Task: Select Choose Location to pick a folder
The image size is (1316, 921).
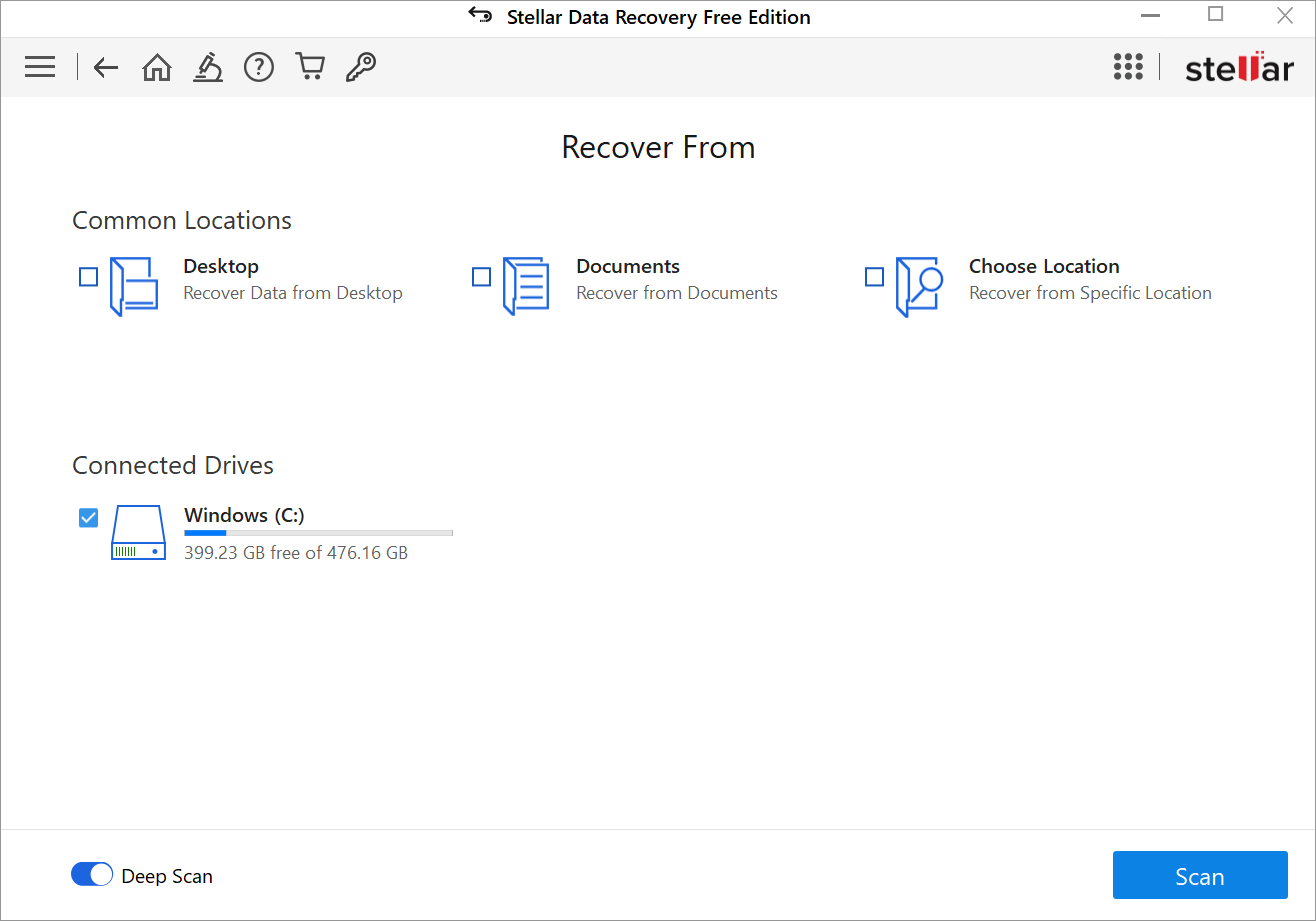Action: (1044, 266)
